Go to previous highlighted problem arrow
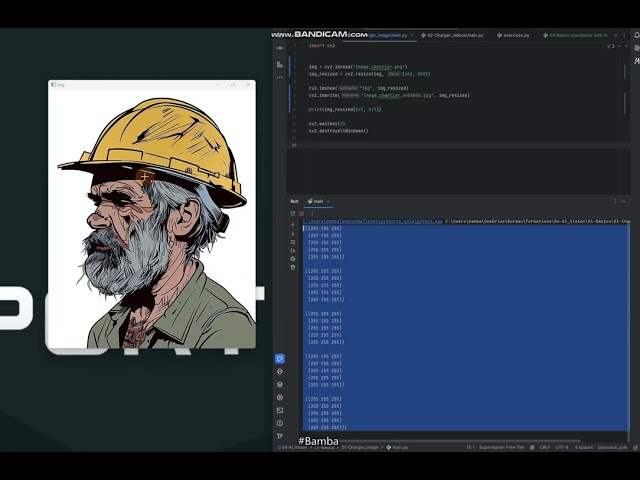Viewport: 640px width, 480px height. [x=620, y=46]
